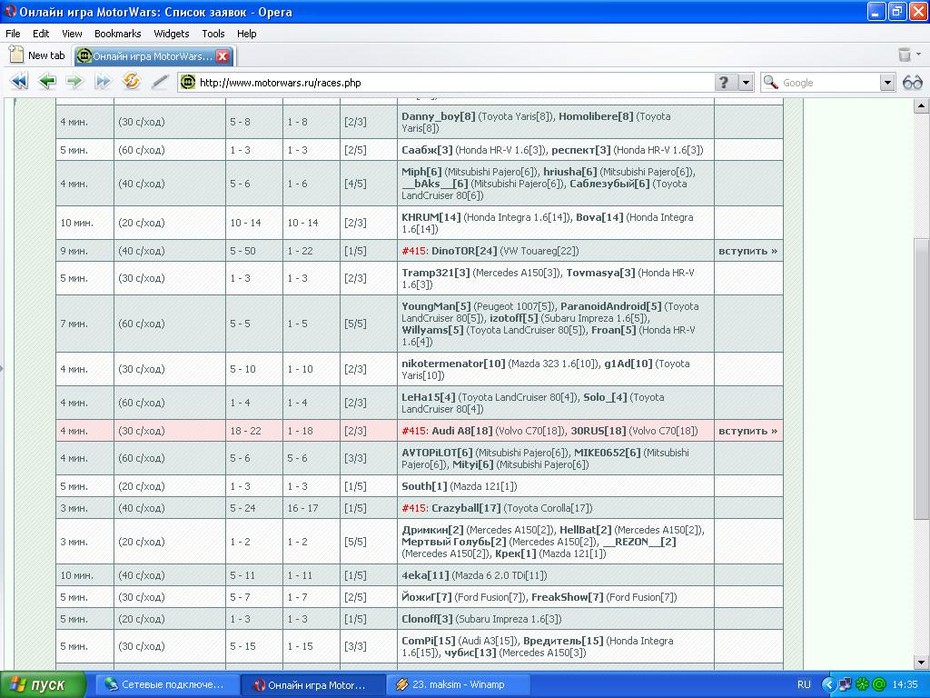Open player AVTOPiLOT[6] profile
The height and width of the screenshot is (698, 930).
[437, 452]
